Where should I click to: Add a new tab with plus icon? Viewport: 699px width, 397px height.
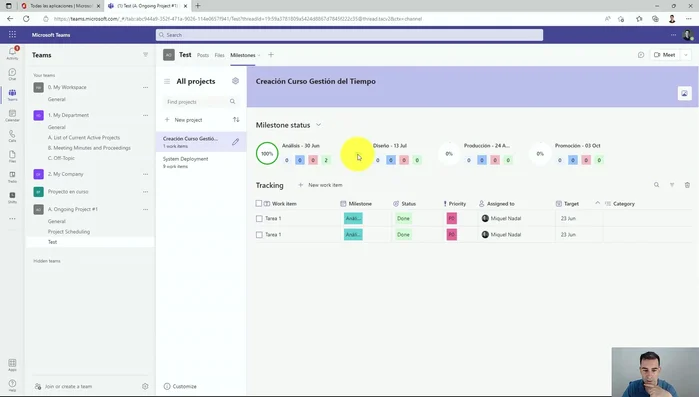point(271,55)
